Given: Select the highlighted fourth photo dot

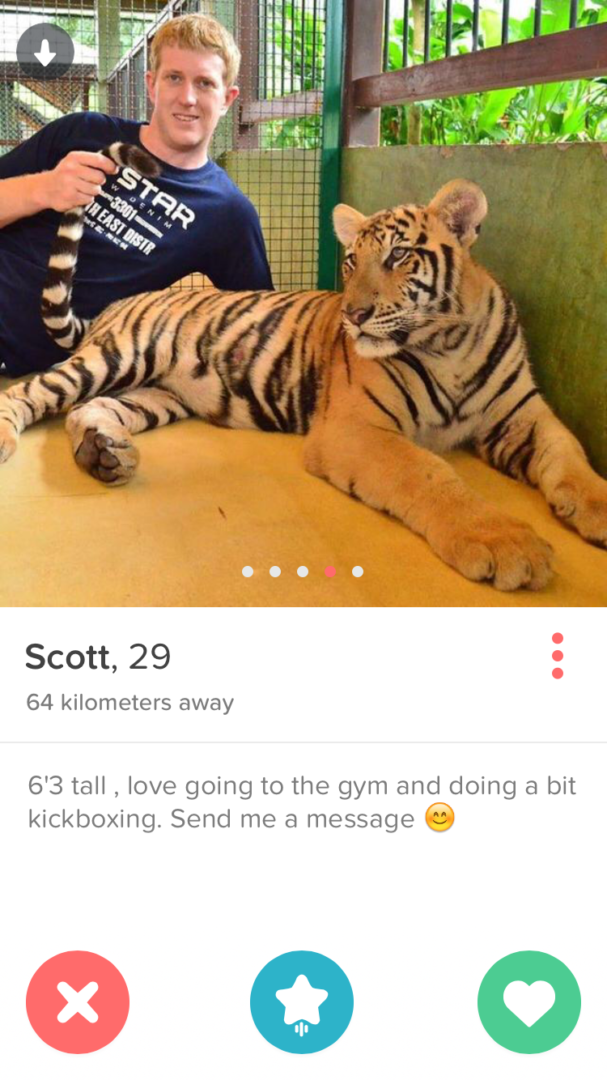Looking at the screenshot, I should pos(330,571).
